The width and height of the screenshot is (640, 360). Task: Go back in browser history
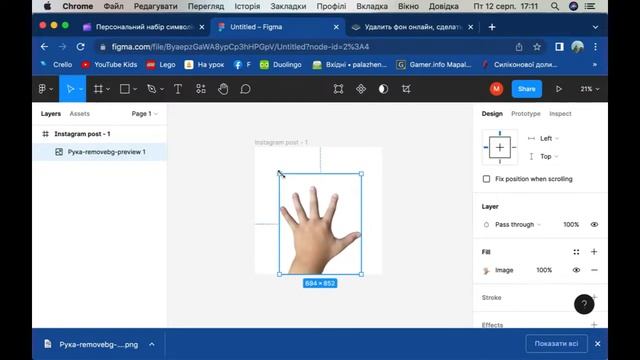click(x=44, y=47)
